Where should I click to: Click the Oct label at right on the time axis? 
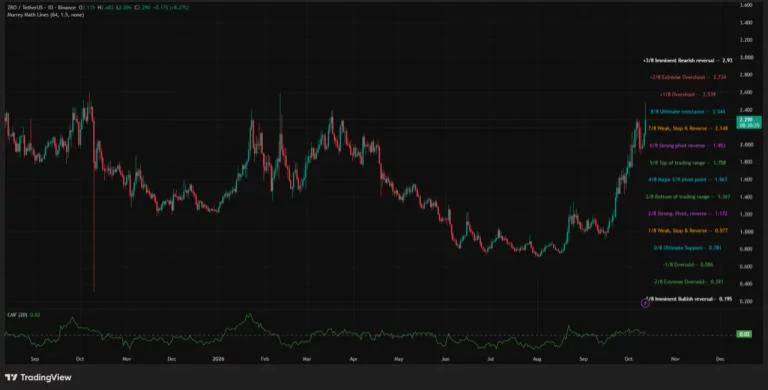[628, 359]
